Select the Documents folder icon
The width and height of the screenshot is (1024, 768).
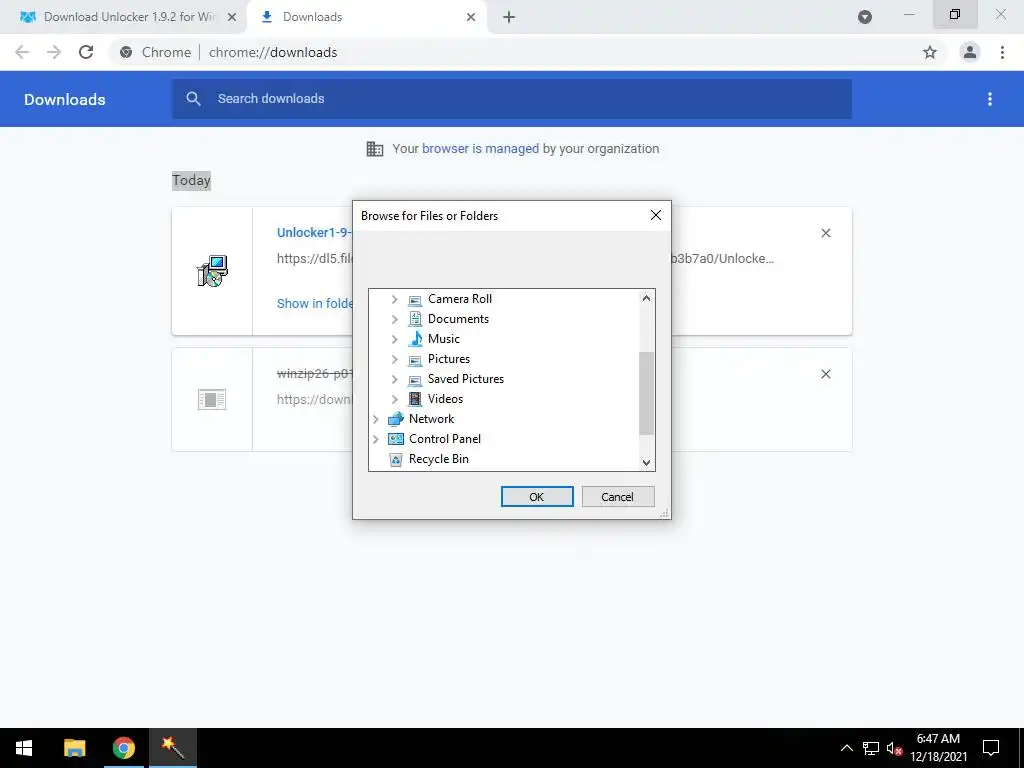coord(415,319)
